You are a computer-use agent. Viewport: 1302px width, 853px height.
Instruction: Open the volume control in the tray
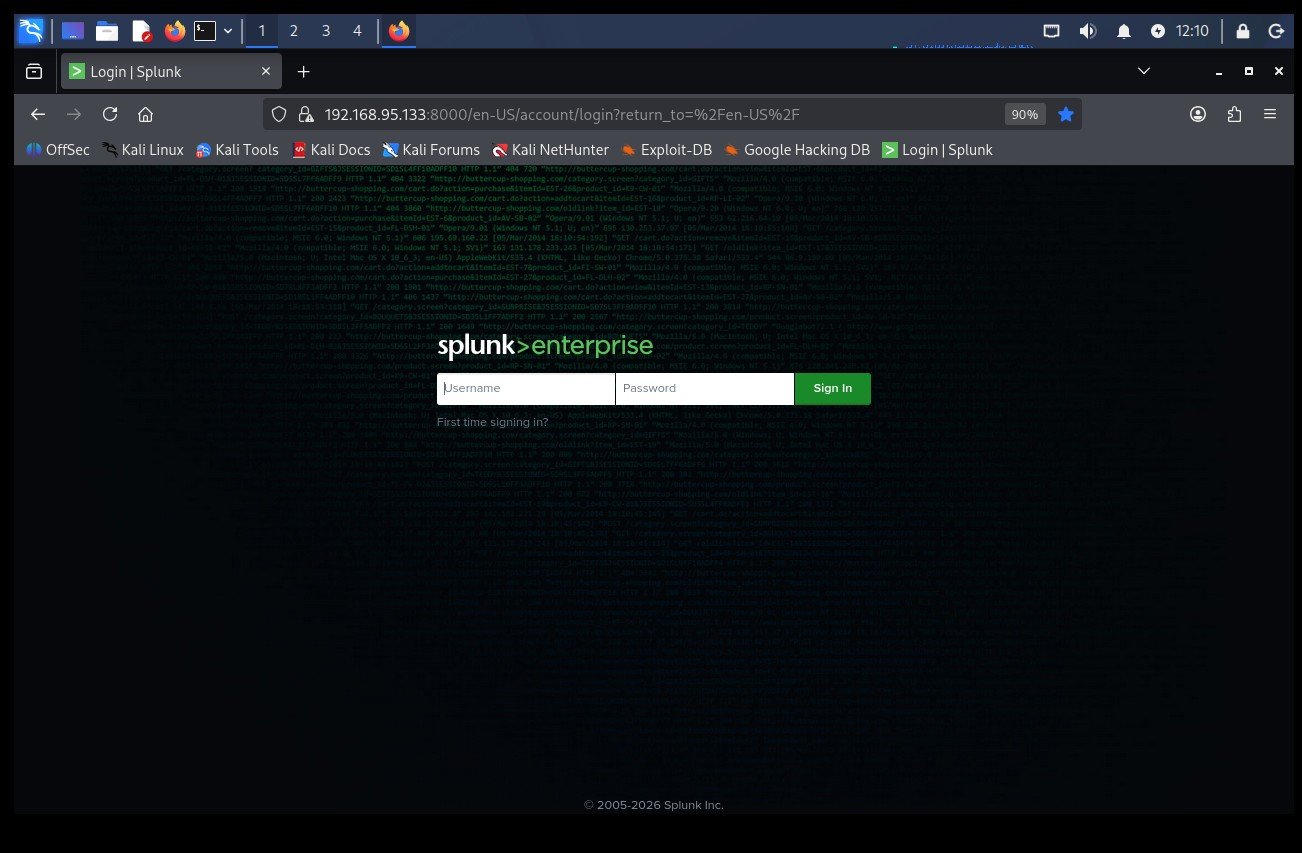coord(1088,31)
